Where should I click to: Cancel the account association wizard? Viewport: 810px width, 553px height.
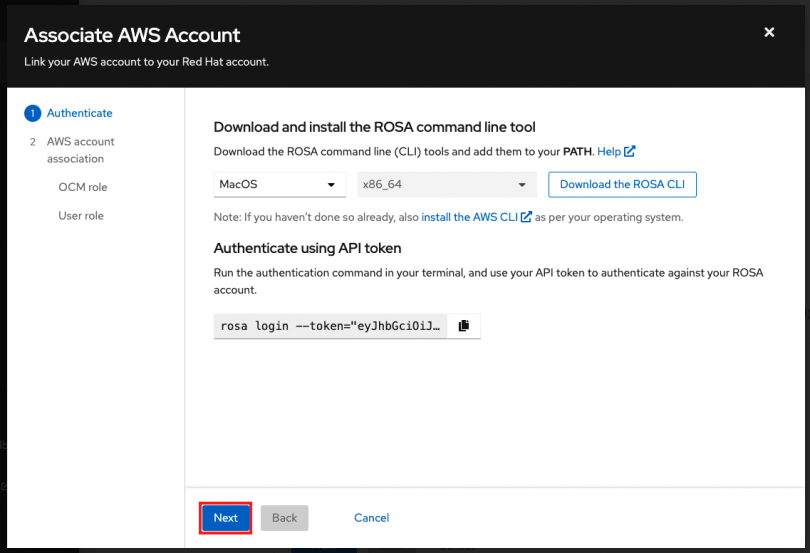(x=371, y=518)
